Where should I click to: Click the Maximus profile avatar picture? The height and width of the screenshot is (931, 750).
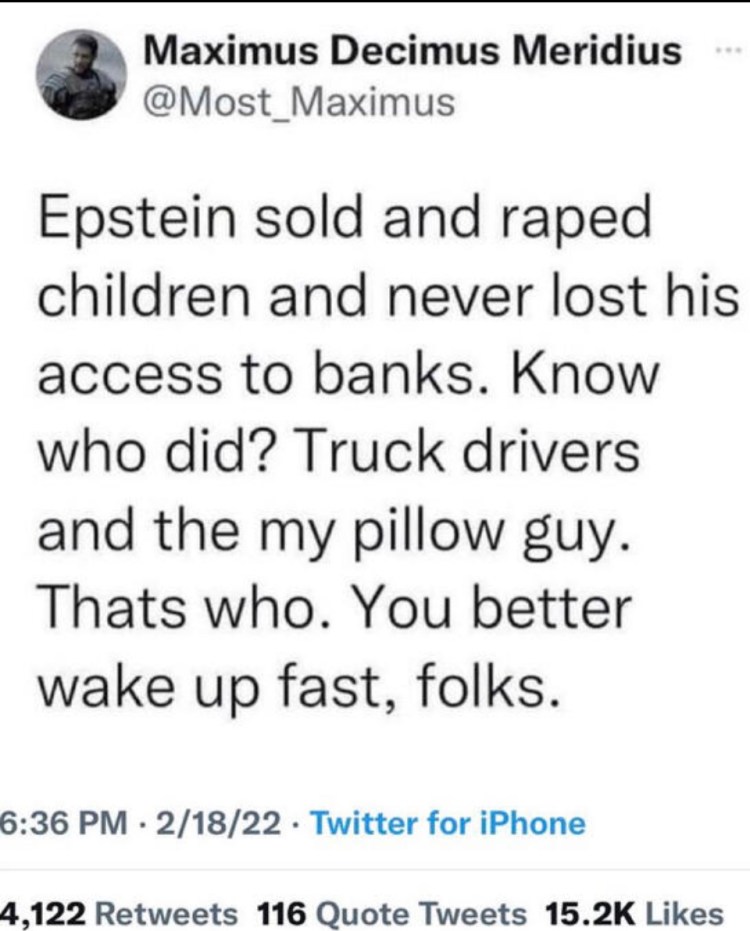point(82,74)
